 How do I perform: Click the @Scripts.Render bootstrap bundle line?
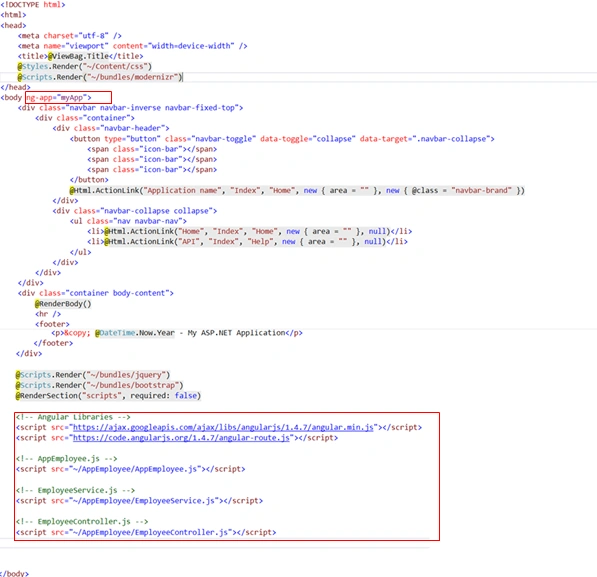pyautogui.click(x=99, y=385)
